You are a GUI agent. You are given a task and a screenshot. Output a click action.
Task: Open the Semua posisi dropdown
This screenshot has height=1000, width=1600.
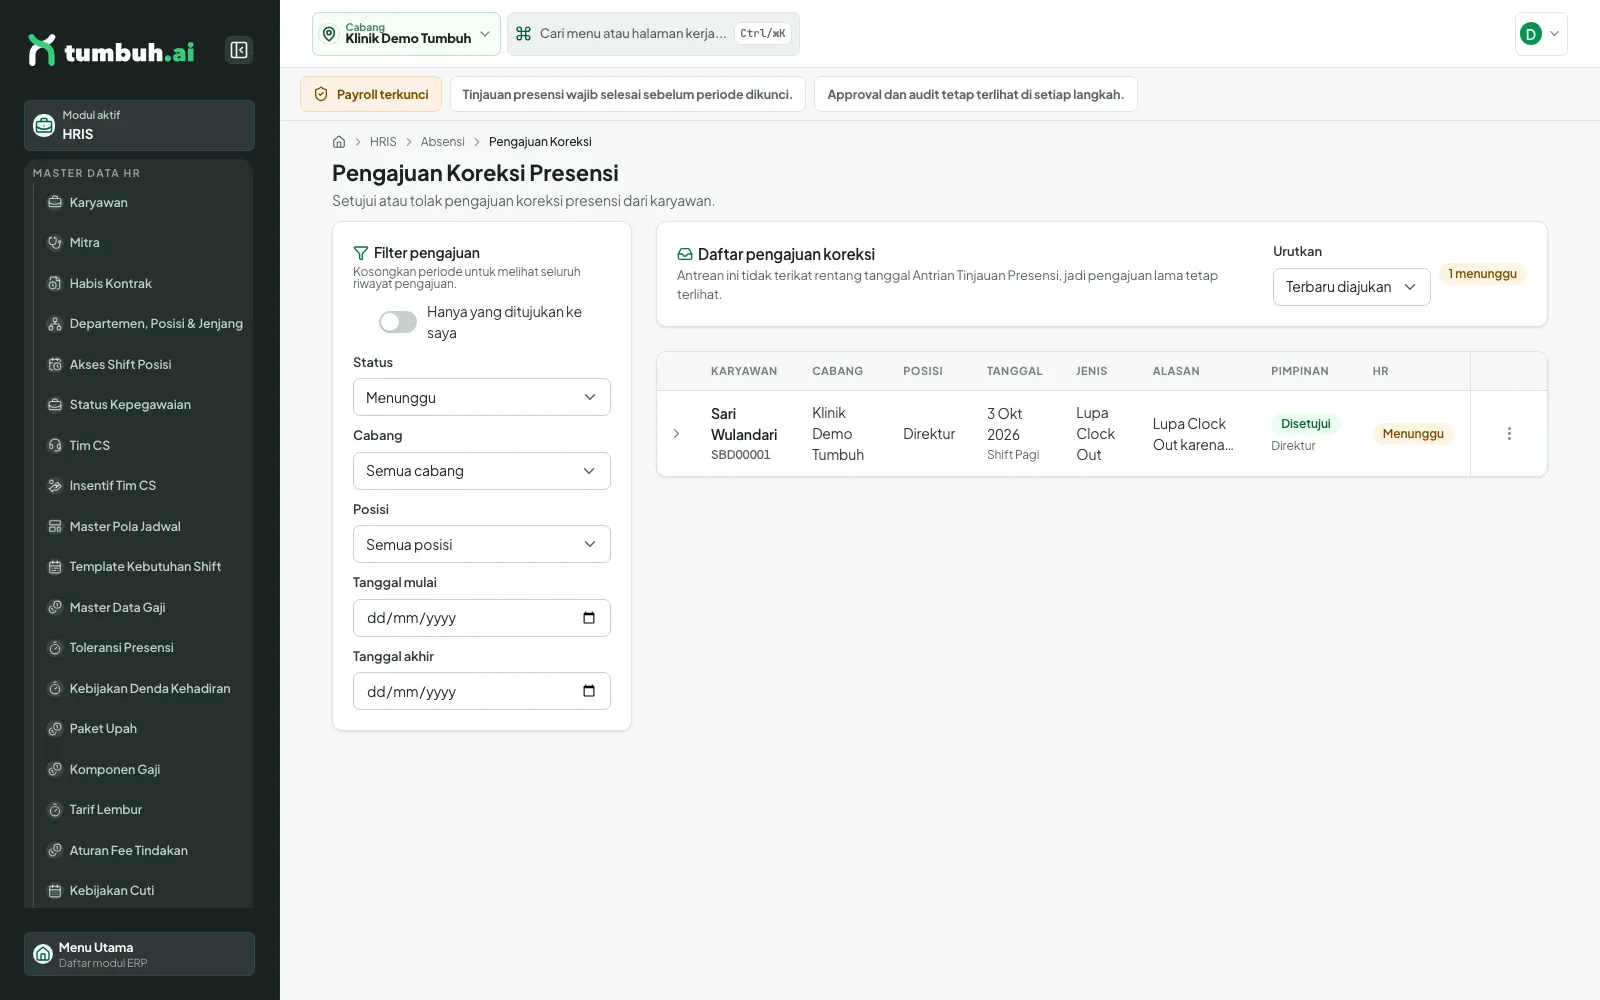[482, 544]
